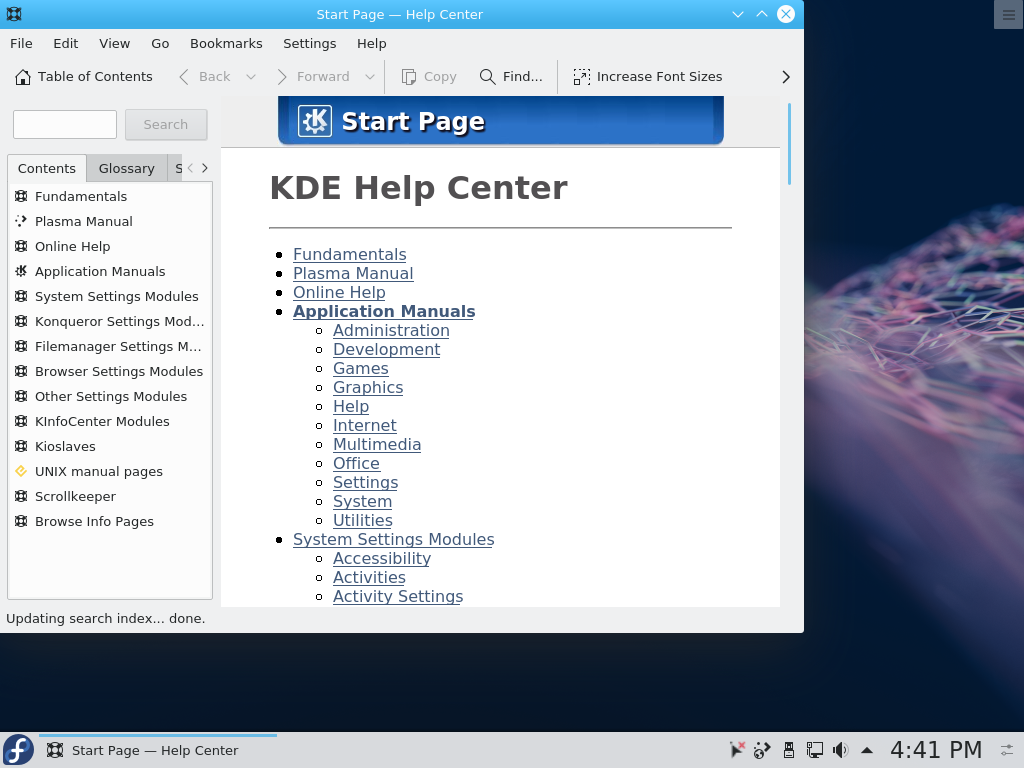Click the Plasma Manual icon in the Contents tree
Screen dimensions: 1024x768
pos(22,221)
